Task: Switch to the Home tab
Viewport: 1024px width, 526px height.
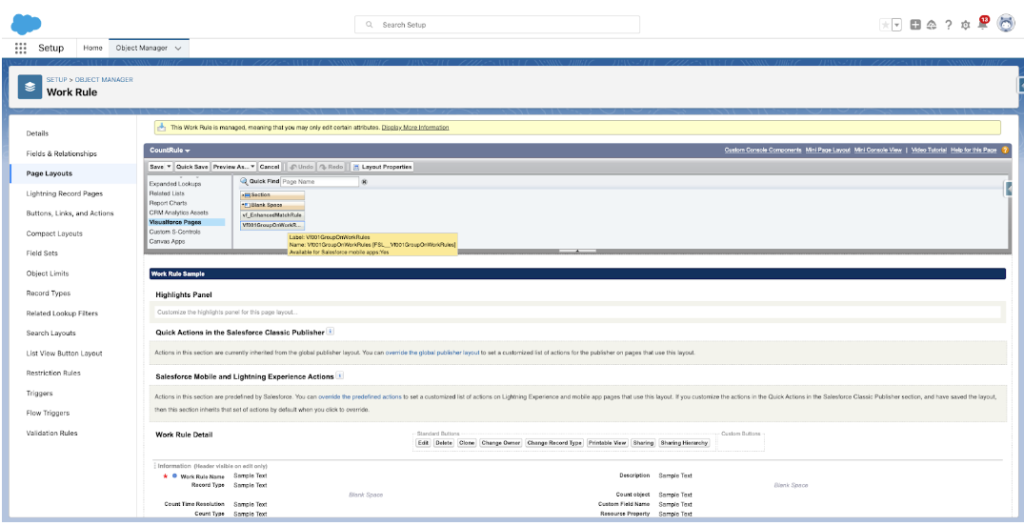Action: [93, 48]
